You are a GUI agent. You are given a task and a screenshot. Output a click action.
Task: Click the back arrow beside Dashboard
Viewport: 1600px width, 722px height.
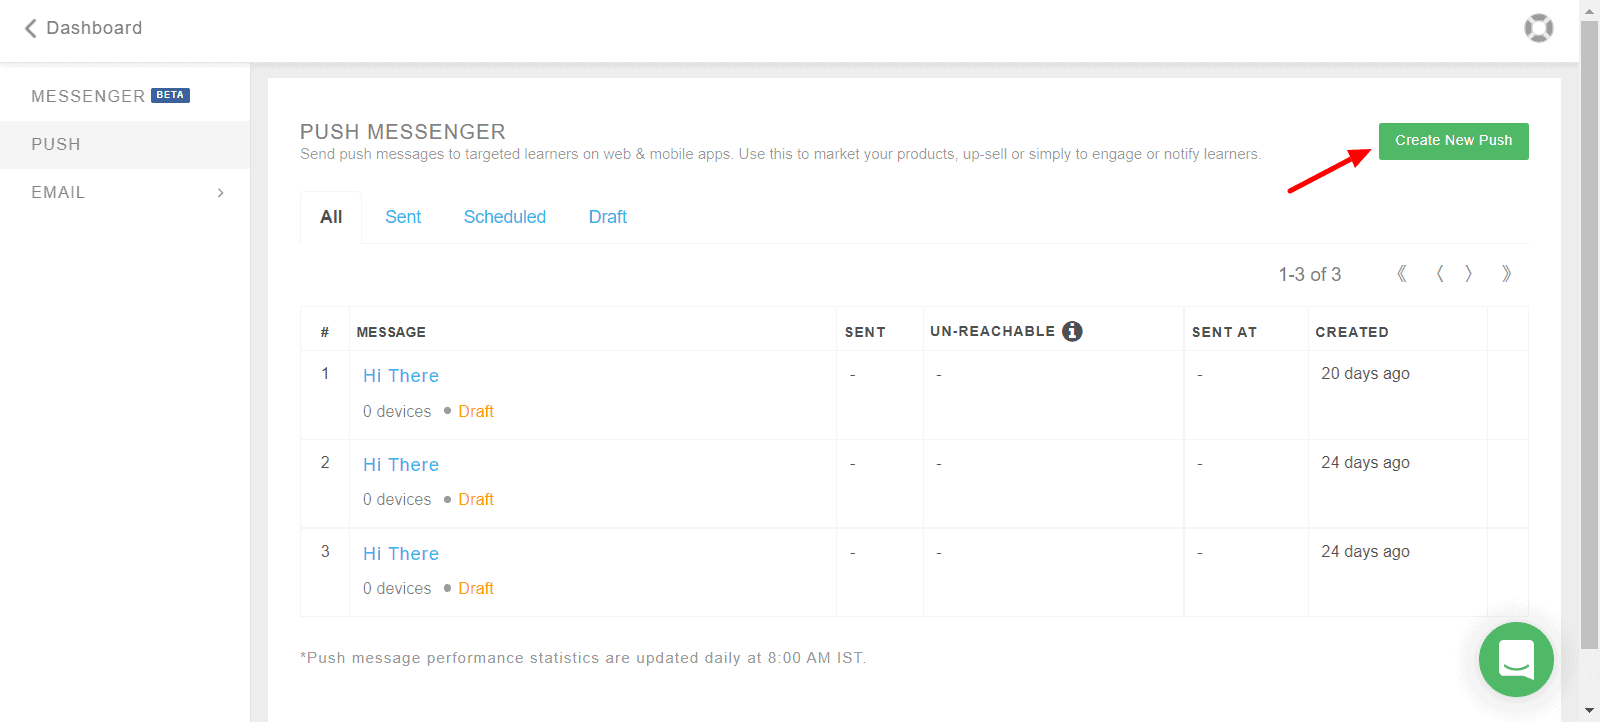[30, 28]
